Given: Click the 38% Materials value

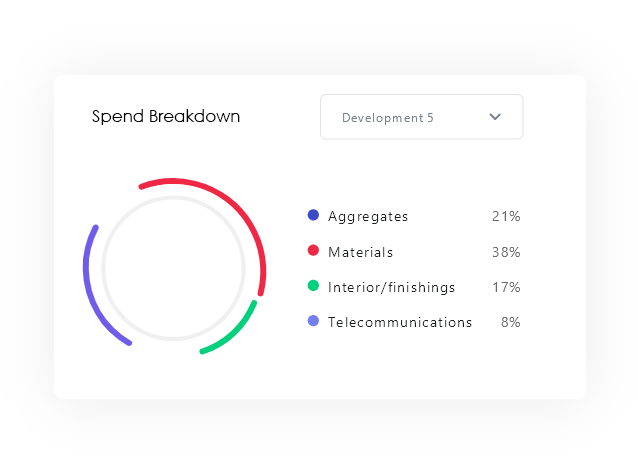Looking at the screenshot, I should tap(506, 252).
